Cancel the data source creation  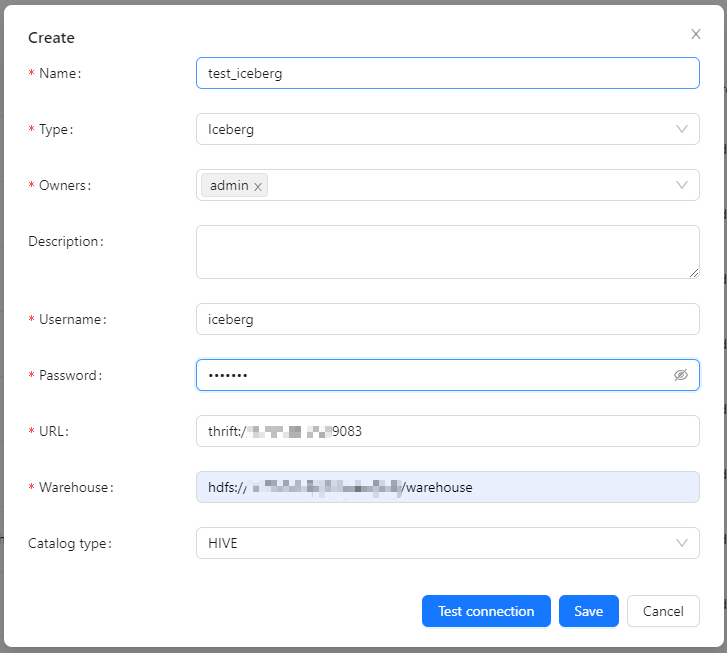663,611
